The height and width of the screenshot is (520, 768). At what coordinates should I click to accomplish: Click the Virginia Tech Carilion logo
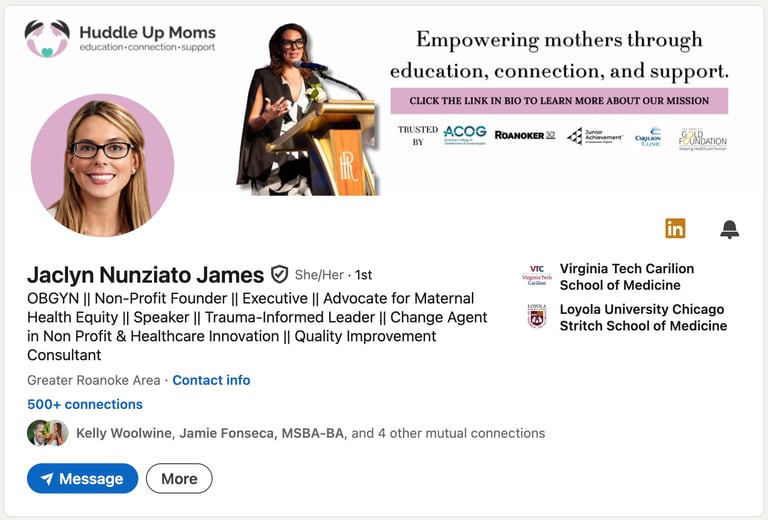pyautogui.click(x=537, y=277)
